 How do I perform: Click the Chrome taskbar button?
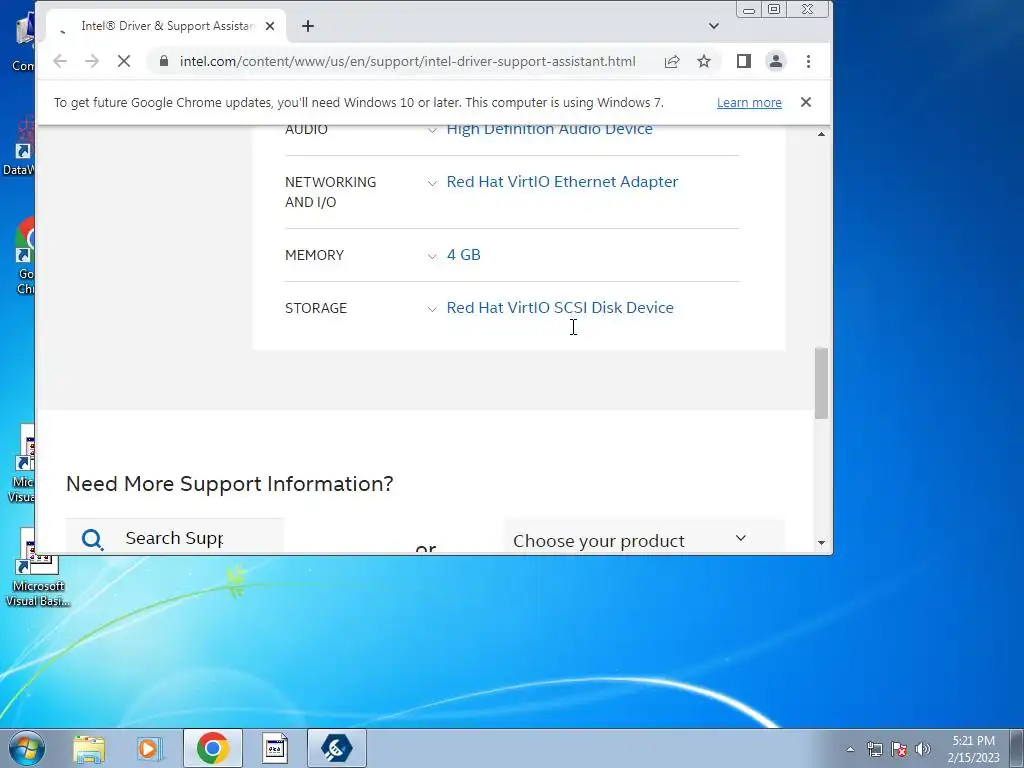212,748
